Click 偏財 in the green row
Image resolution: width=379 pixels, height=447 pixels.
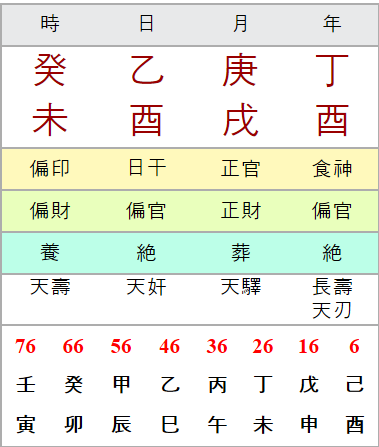[50, 211]
